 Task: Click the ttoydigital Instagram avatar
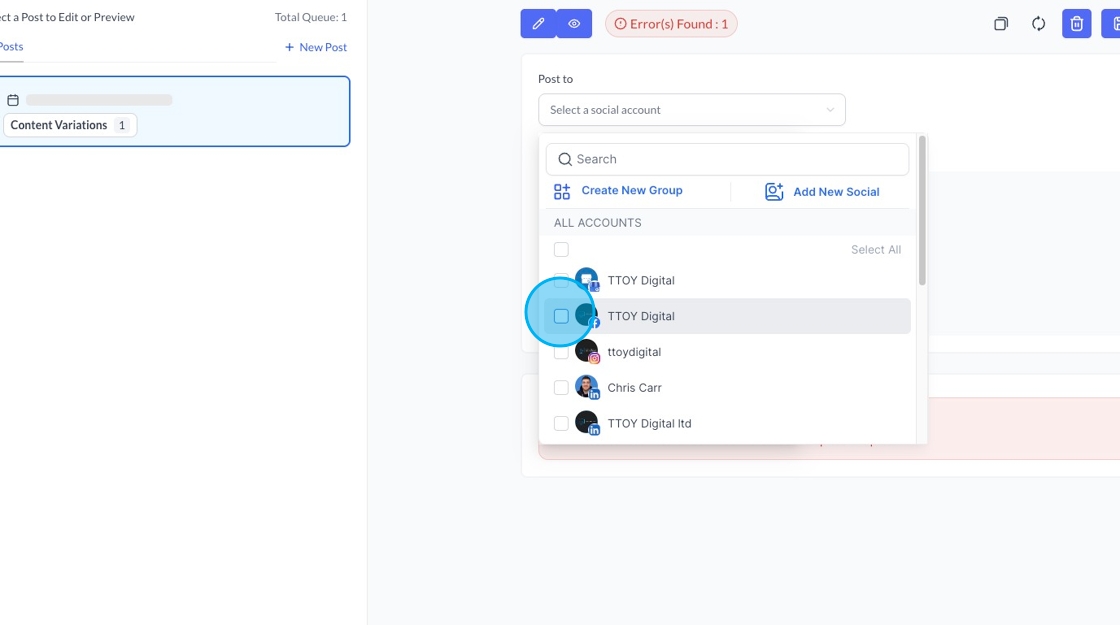(586, 351)
